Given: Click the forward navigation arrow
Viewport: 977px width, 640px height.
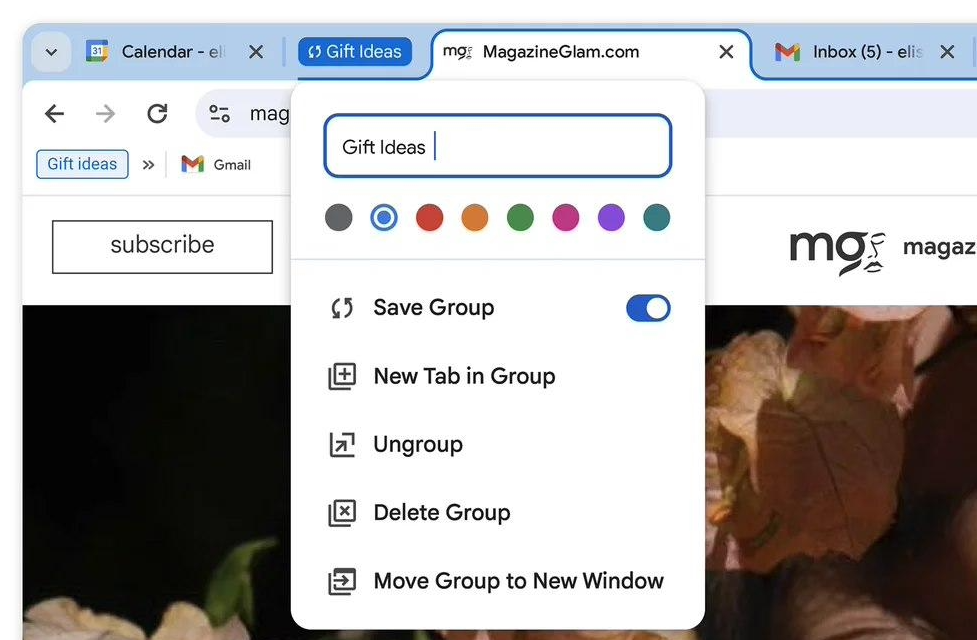Looking at the screenshot, I should (106, 113).
